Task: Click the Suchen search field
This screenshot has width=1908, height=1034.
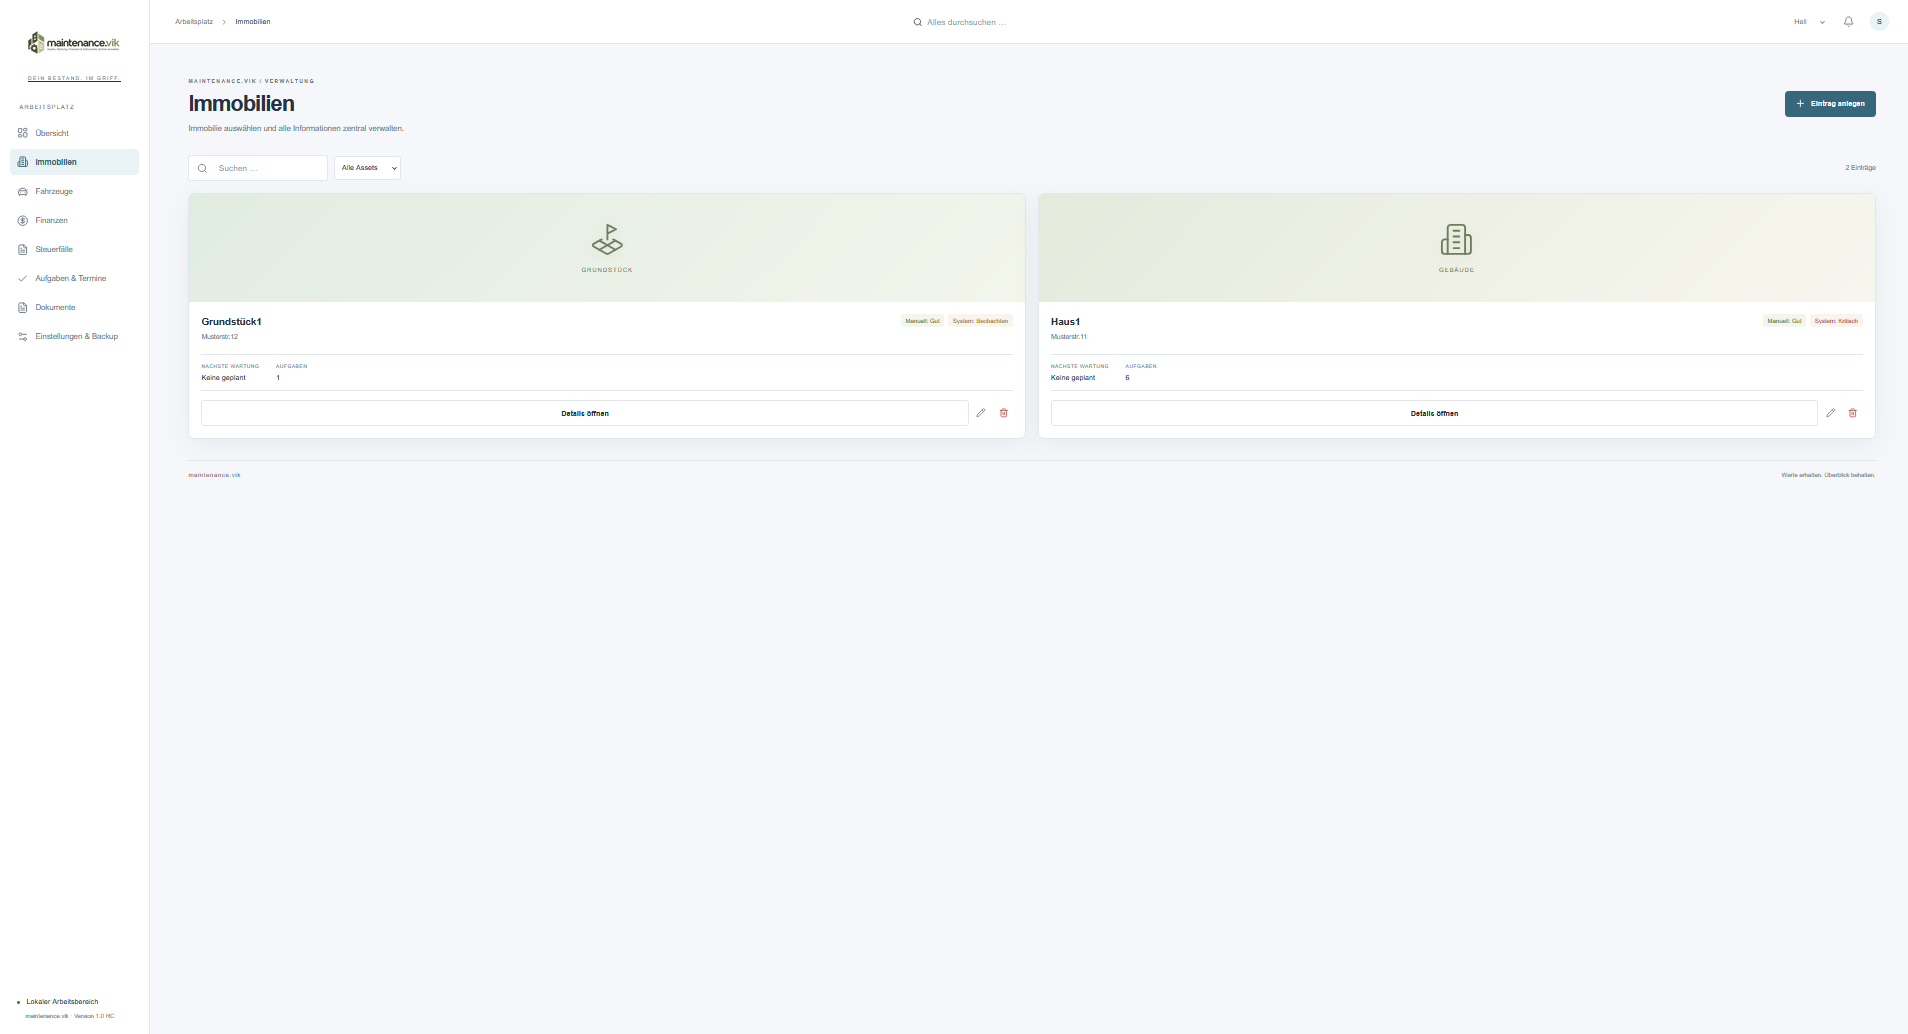Action: (x=258, y=168)
